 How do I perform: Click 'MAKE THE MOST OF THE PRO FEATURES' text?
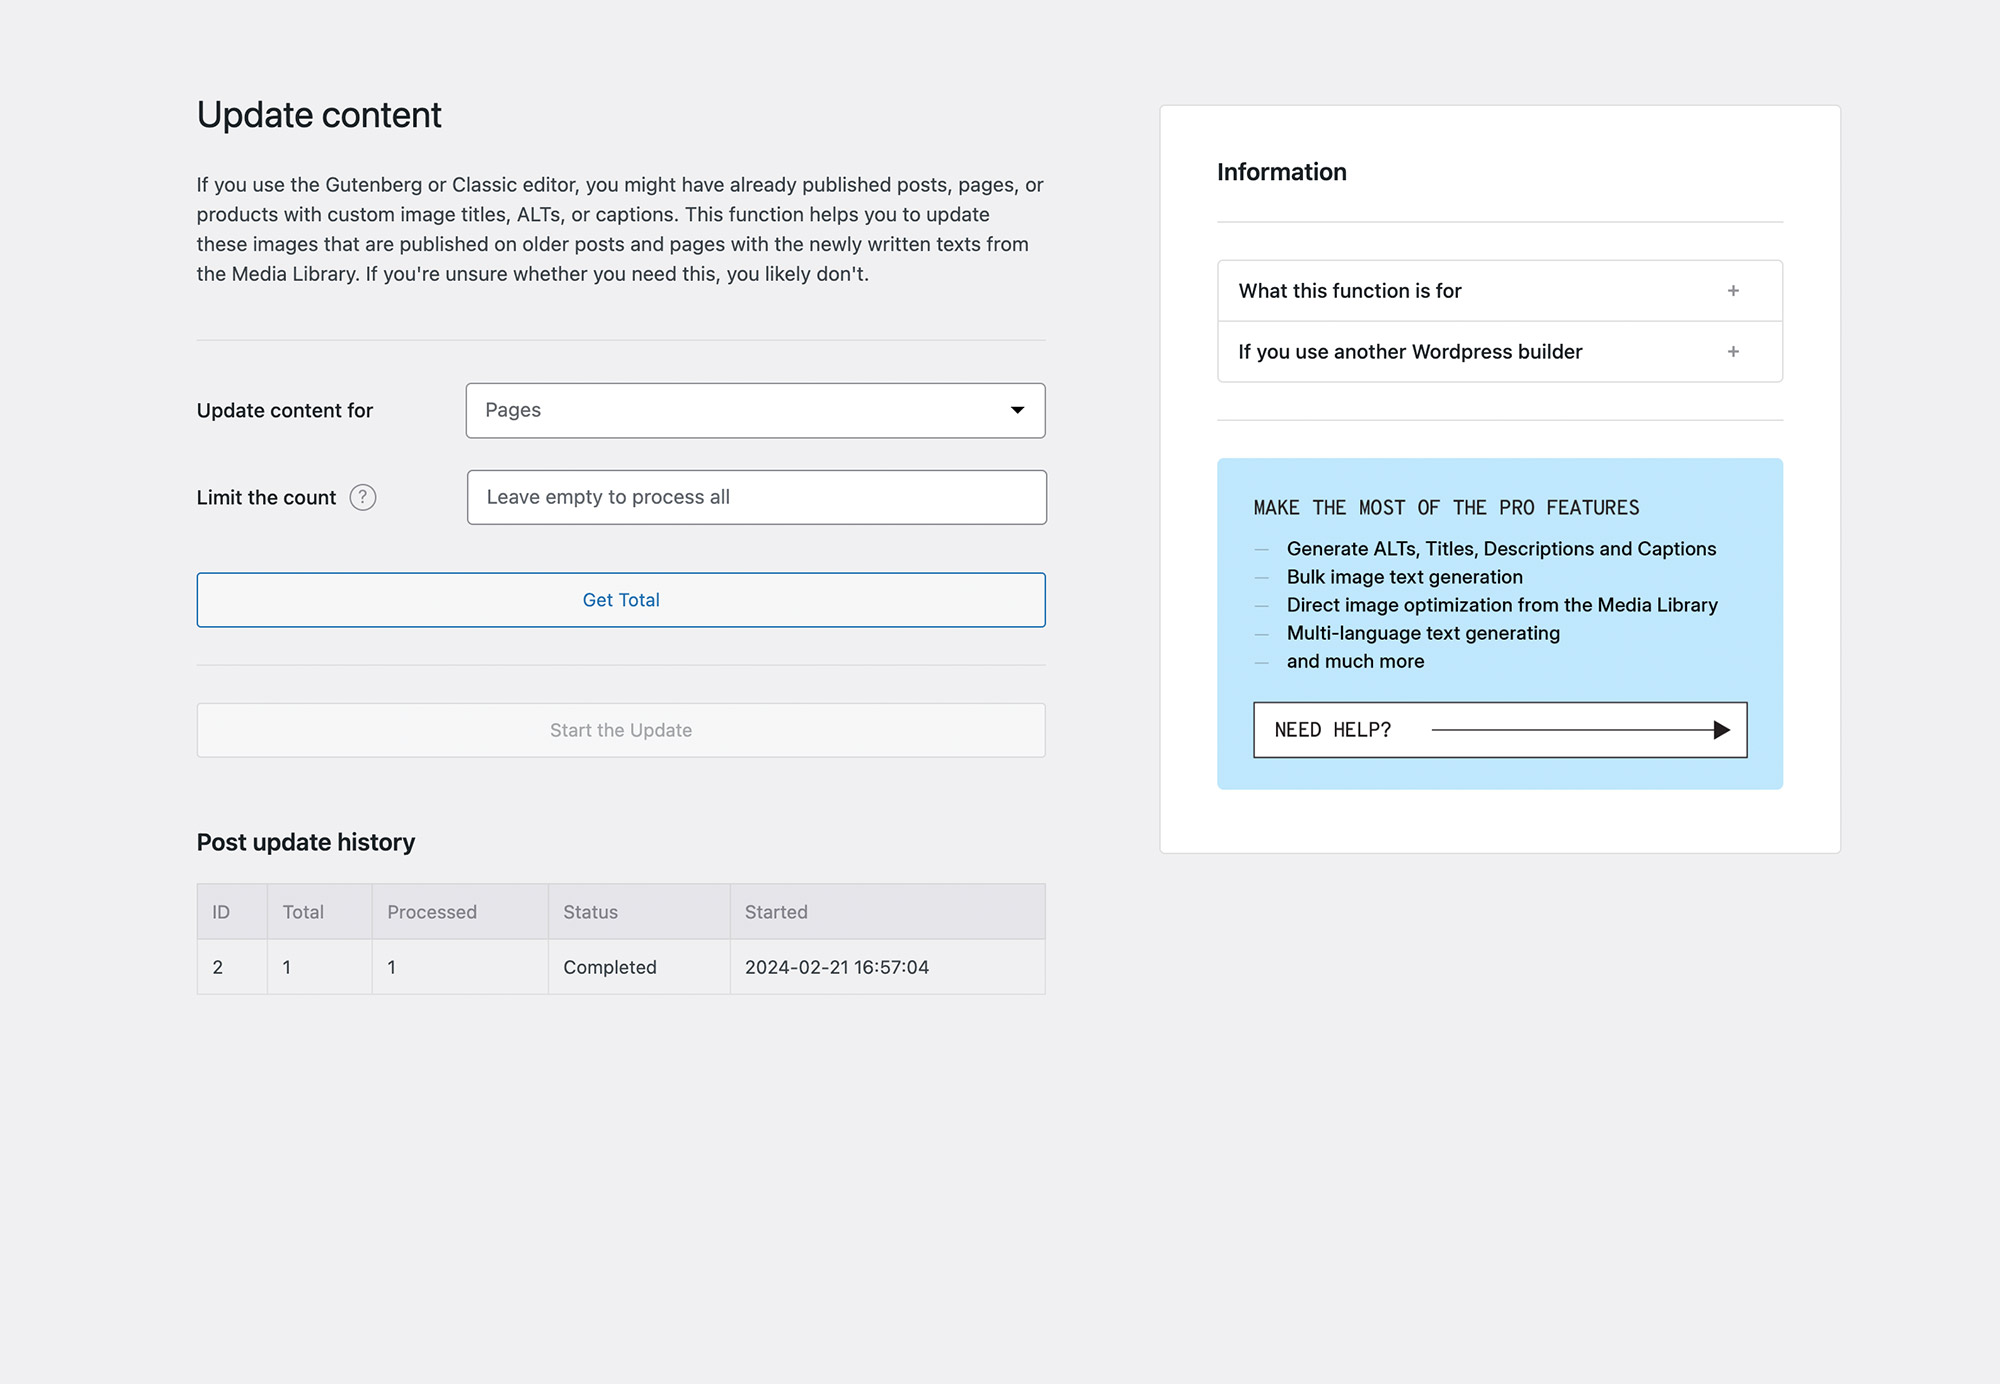[1447, 508]
